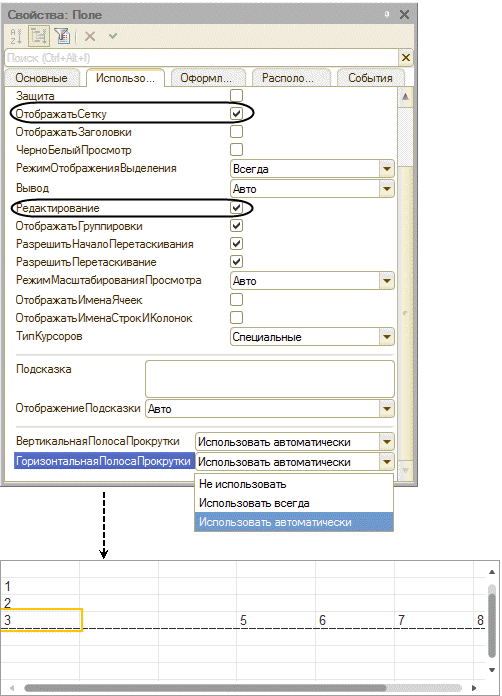Screen dimensions: 502x696
Task: Click the cancel X toolbar icon
Action: tap(90, 36)
